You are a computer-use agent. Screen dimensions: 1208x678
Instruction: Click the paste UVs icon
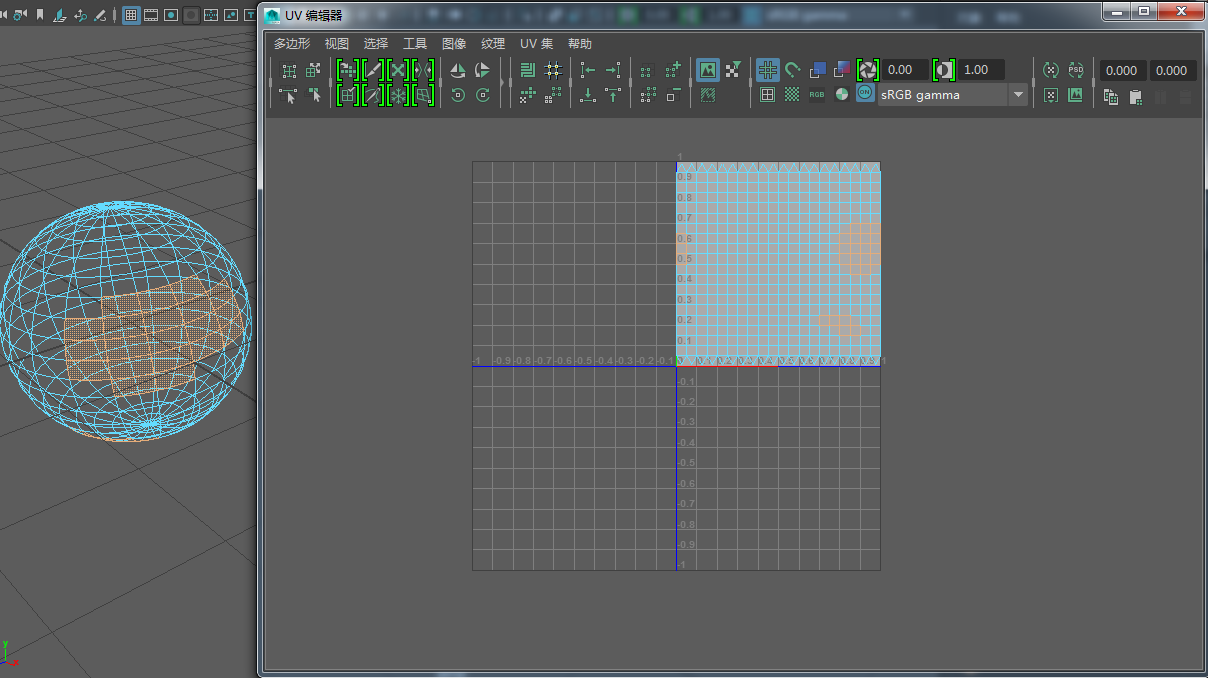click(1135, 97)
